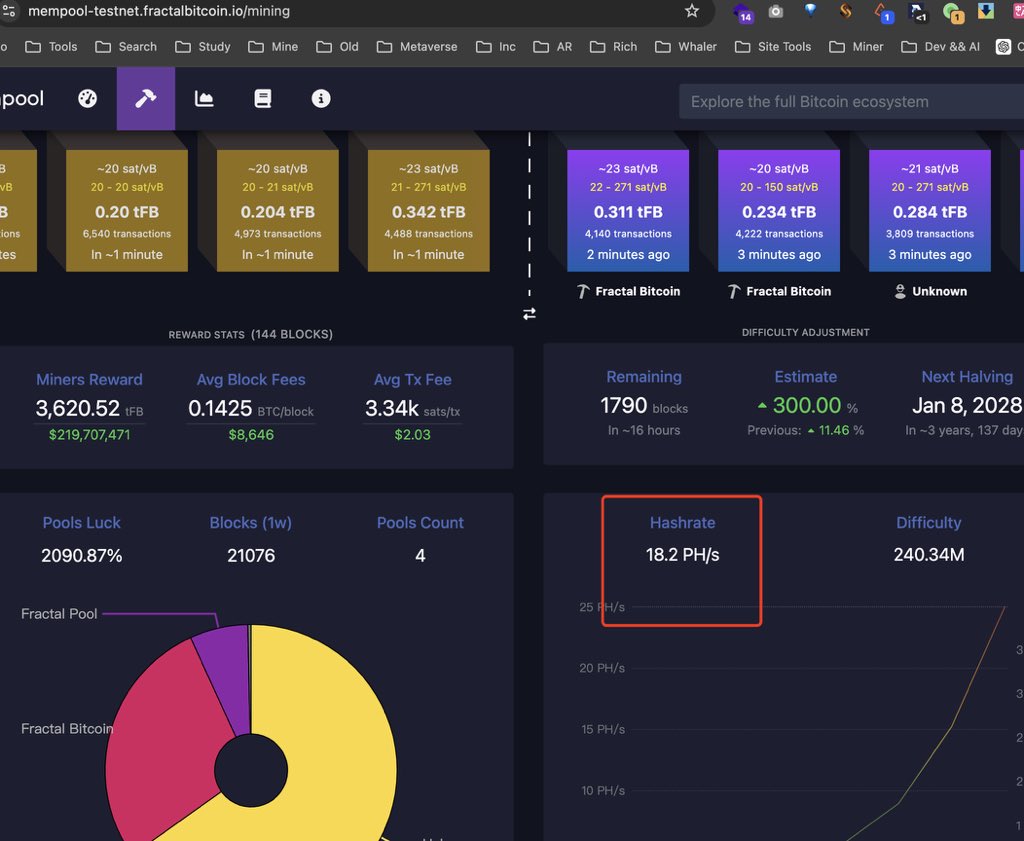Open mempool block with 4,488 transactions
Viewport: 1024px width, 841px height.
(x=428, y=210)
